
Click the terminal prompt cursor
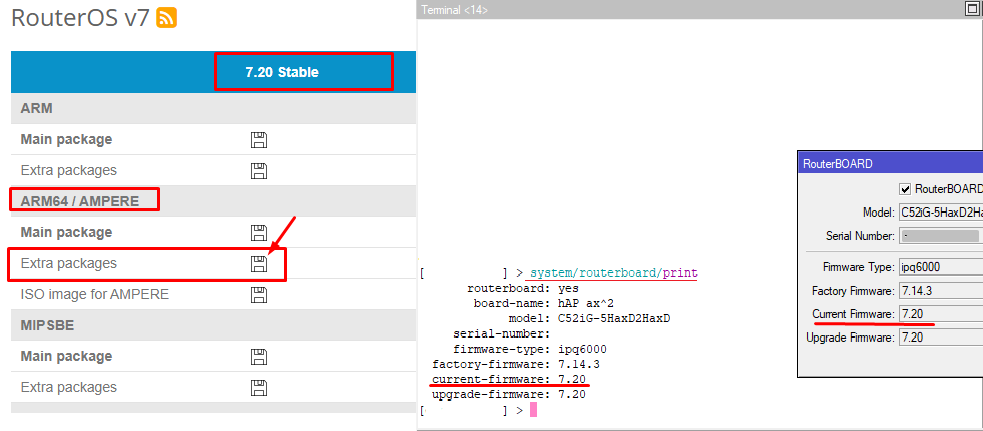click(x=534, y=410)
